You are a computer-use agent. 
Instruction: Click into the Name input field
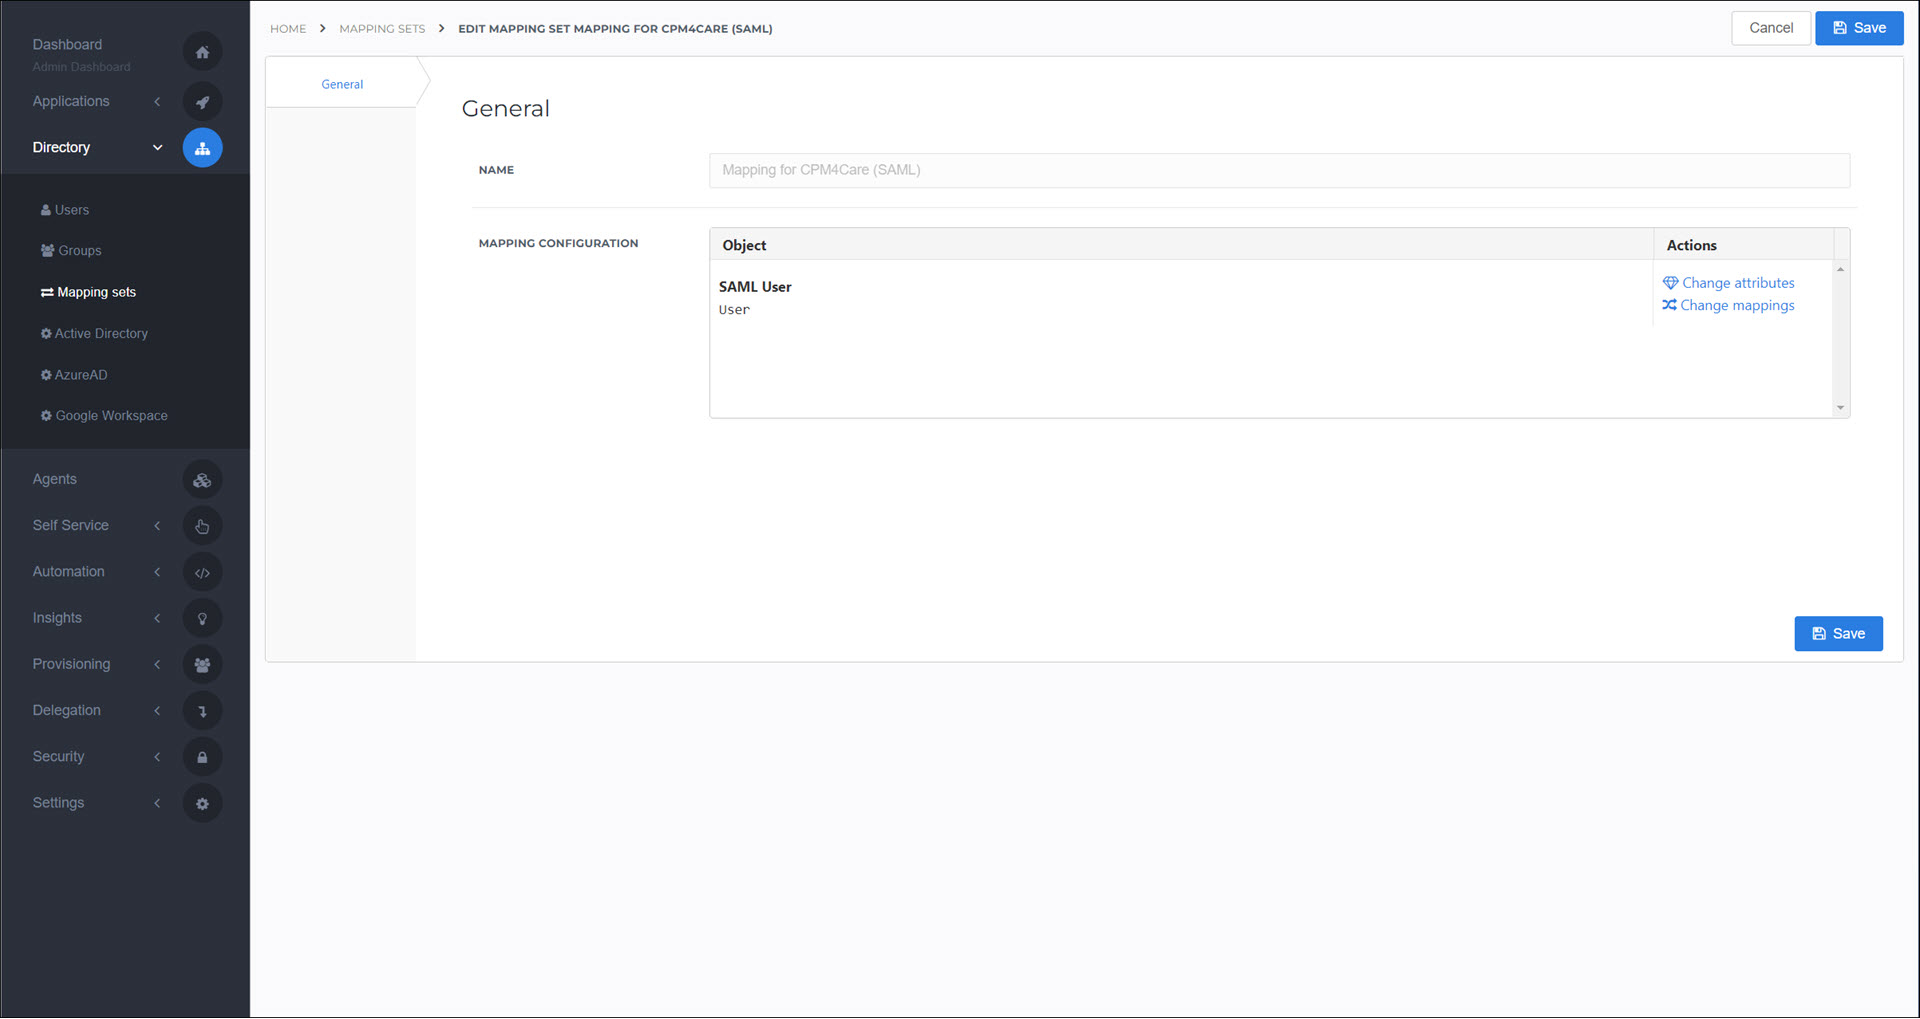tap(1279, 170)
